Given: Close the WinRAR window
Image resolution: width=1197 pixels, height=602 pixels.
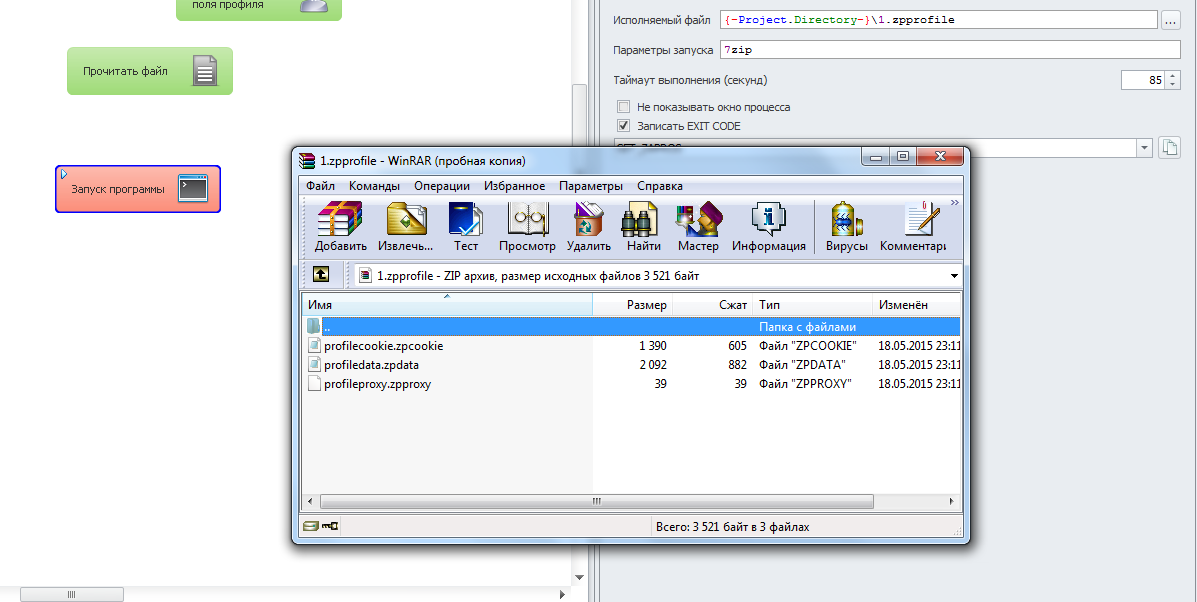Looking at the screenshot, I should [940, 156].
